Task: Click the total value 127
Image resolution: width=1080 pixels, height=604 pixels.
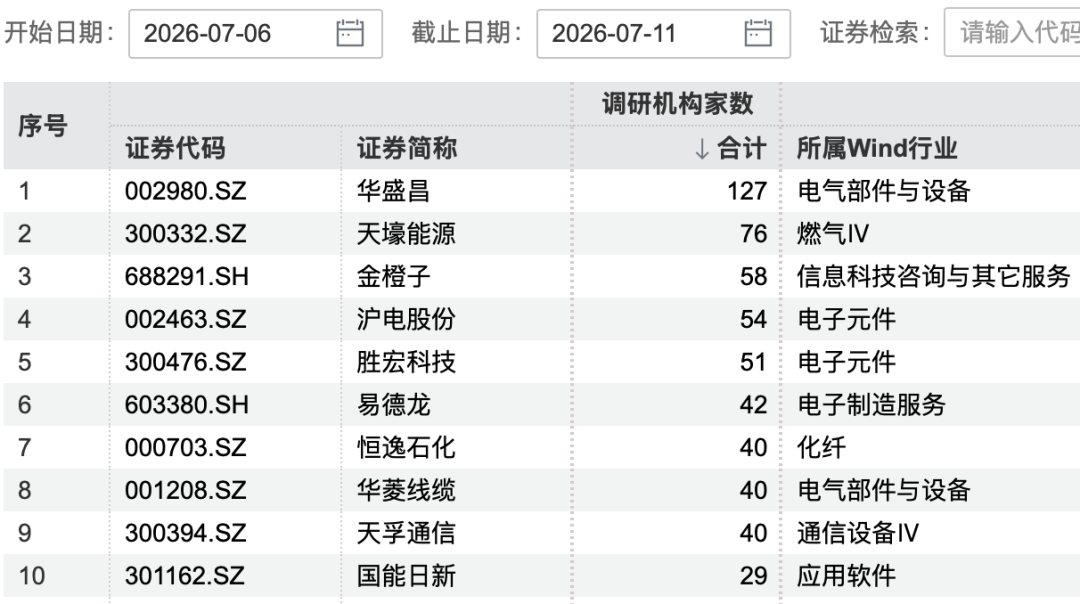Action: [x=747, y=191]
